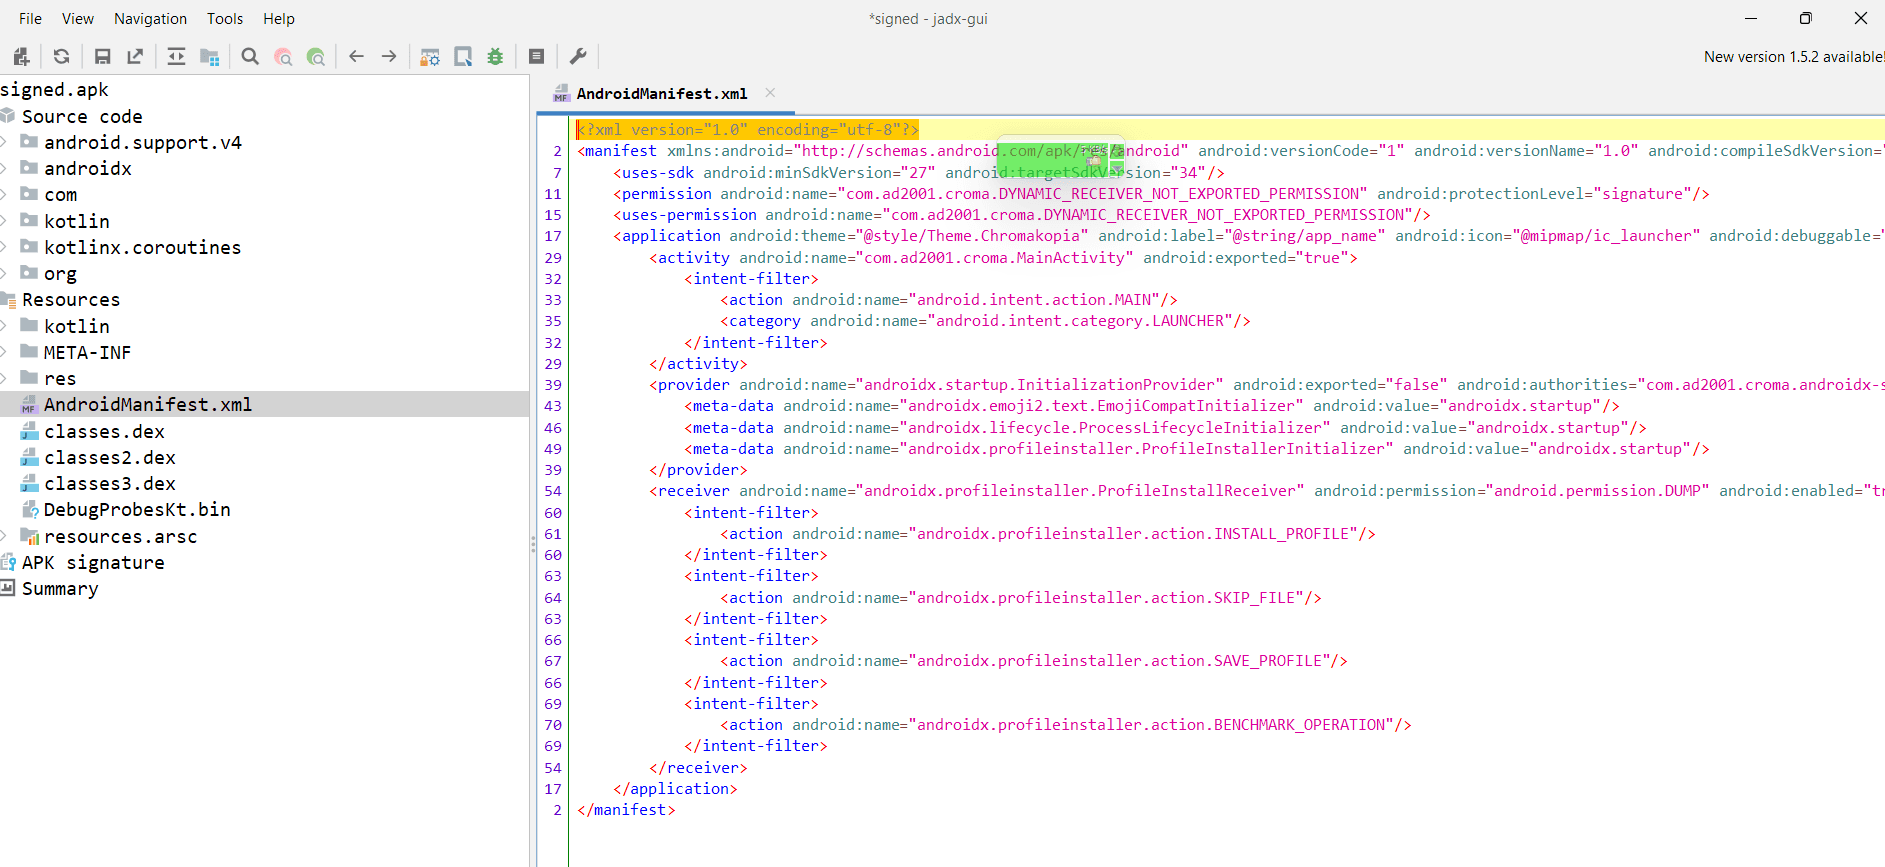This screenshot has height=867, width=1885.
Task: Click android.intent.action.MAIN in the code
Action: [1034, 300]
